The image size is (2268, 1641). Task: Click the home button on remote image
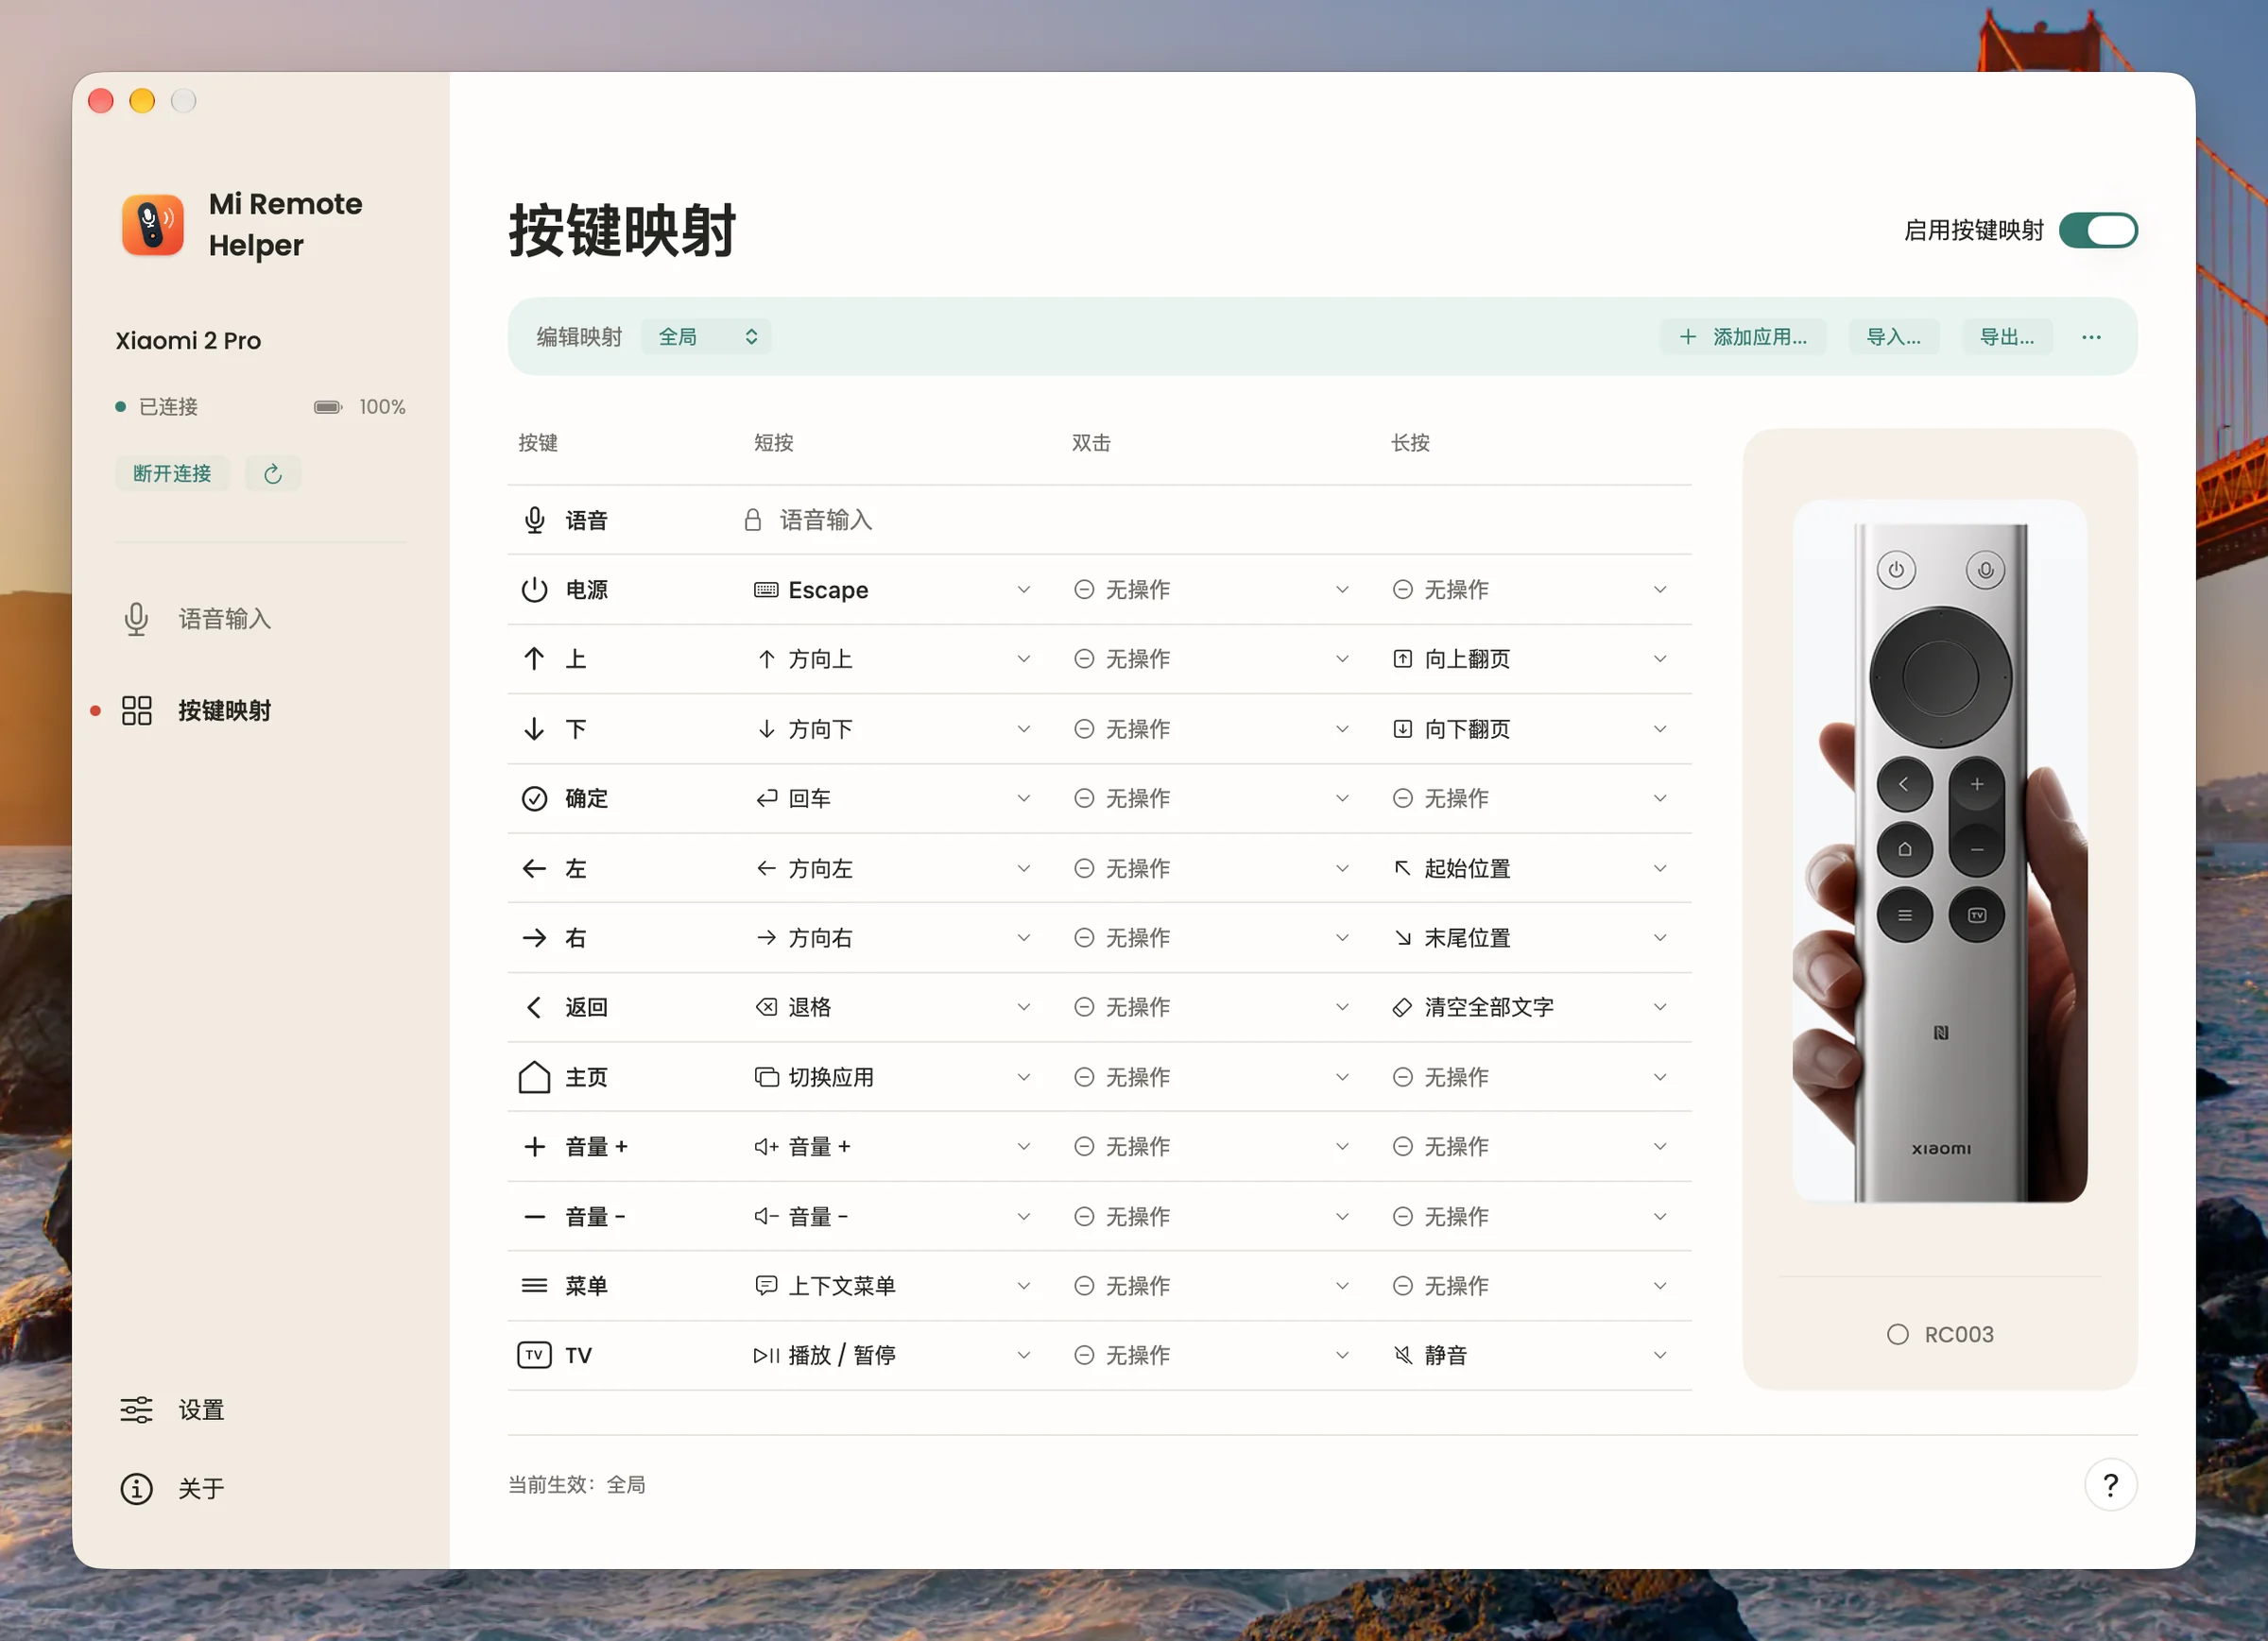pyautogui.click(x=1904, y=849)
